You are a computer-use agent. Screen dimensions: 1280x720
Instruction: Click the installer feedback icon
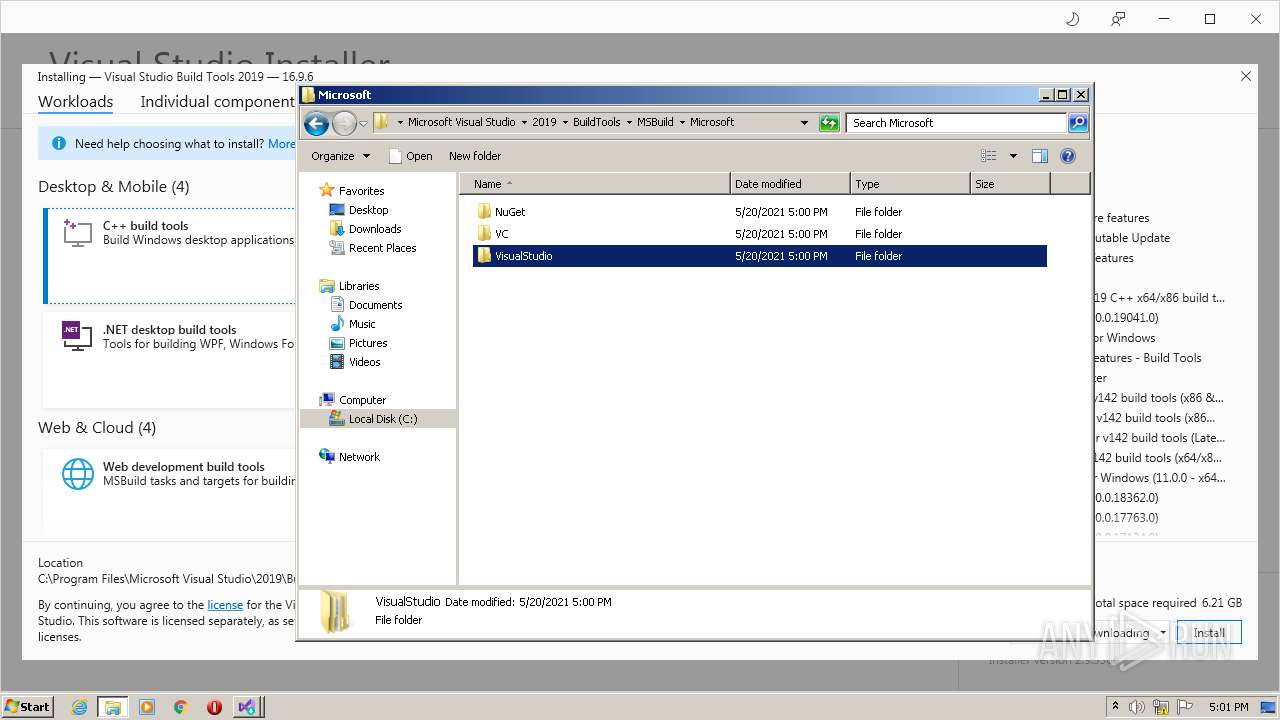coord(1118,19)
